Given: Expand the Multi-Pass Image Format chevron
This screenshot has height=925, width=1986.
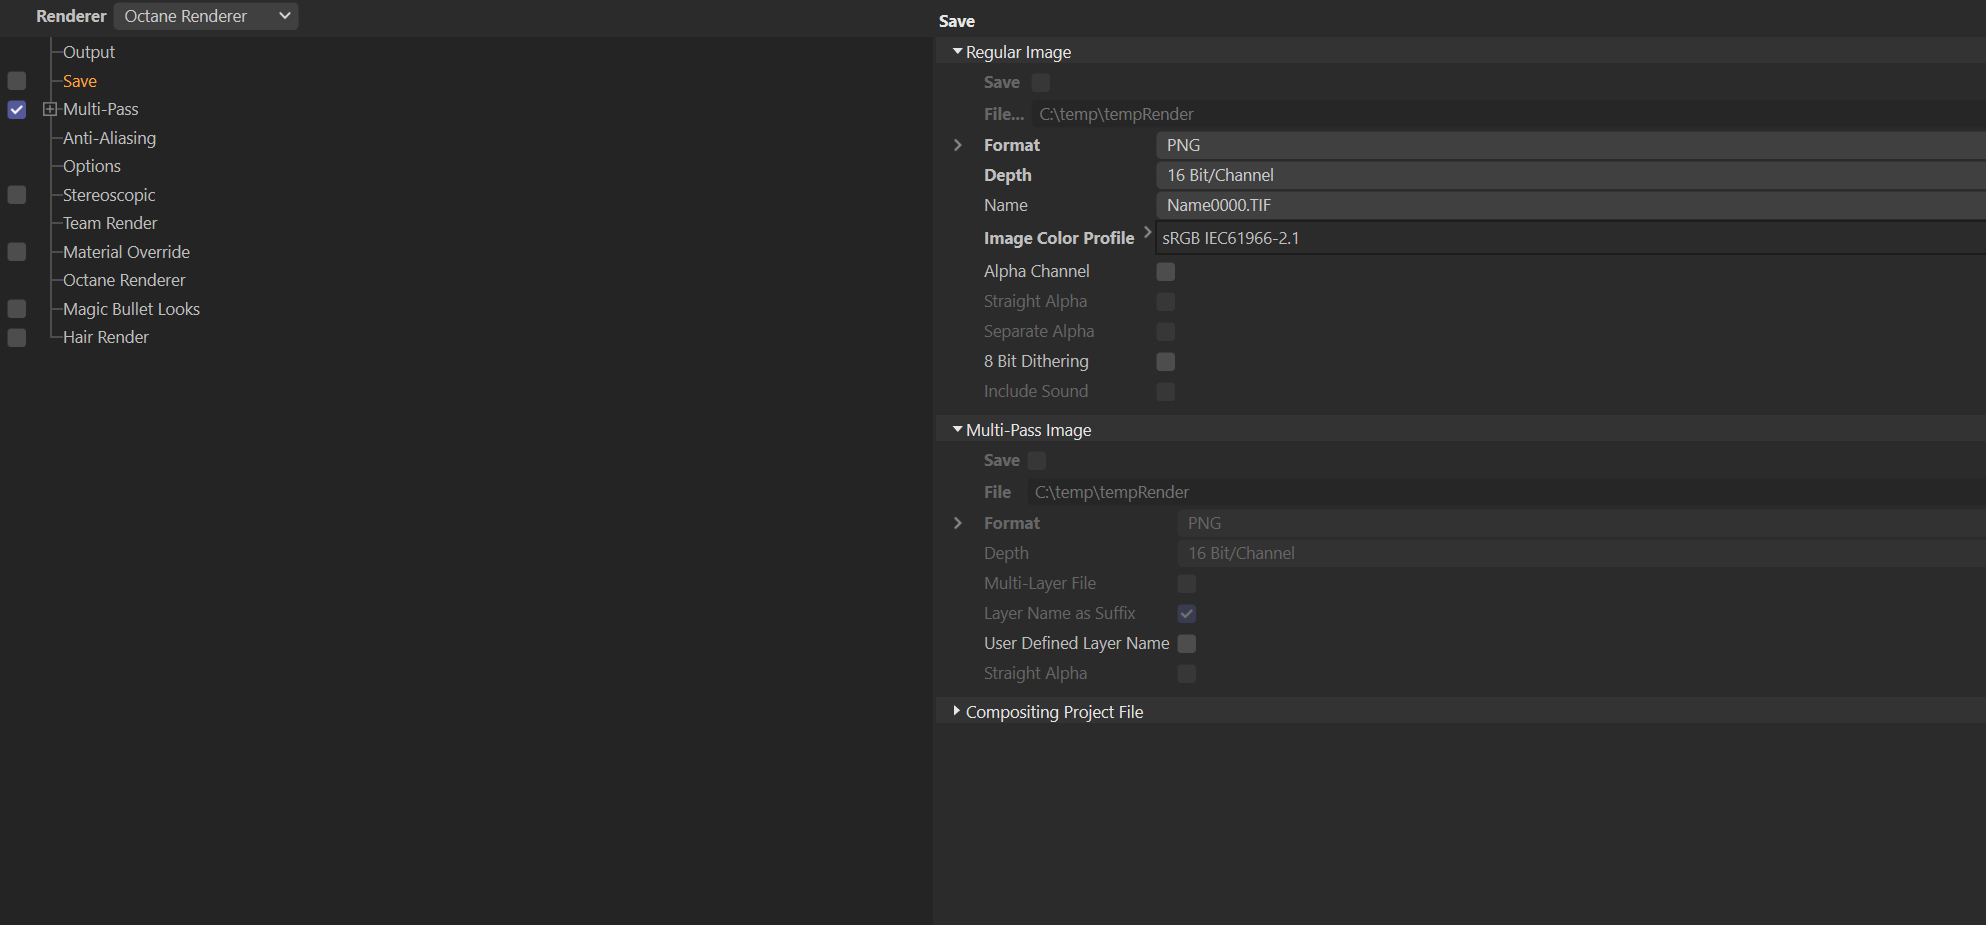Looking at the screenshot, I should click(958, 523).
